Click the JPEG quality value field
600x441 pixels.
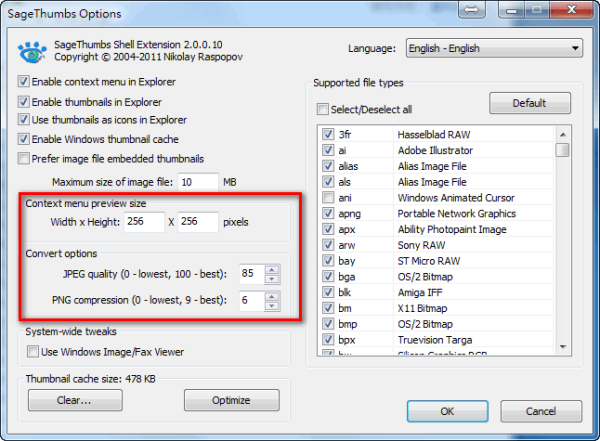point(251,274)
